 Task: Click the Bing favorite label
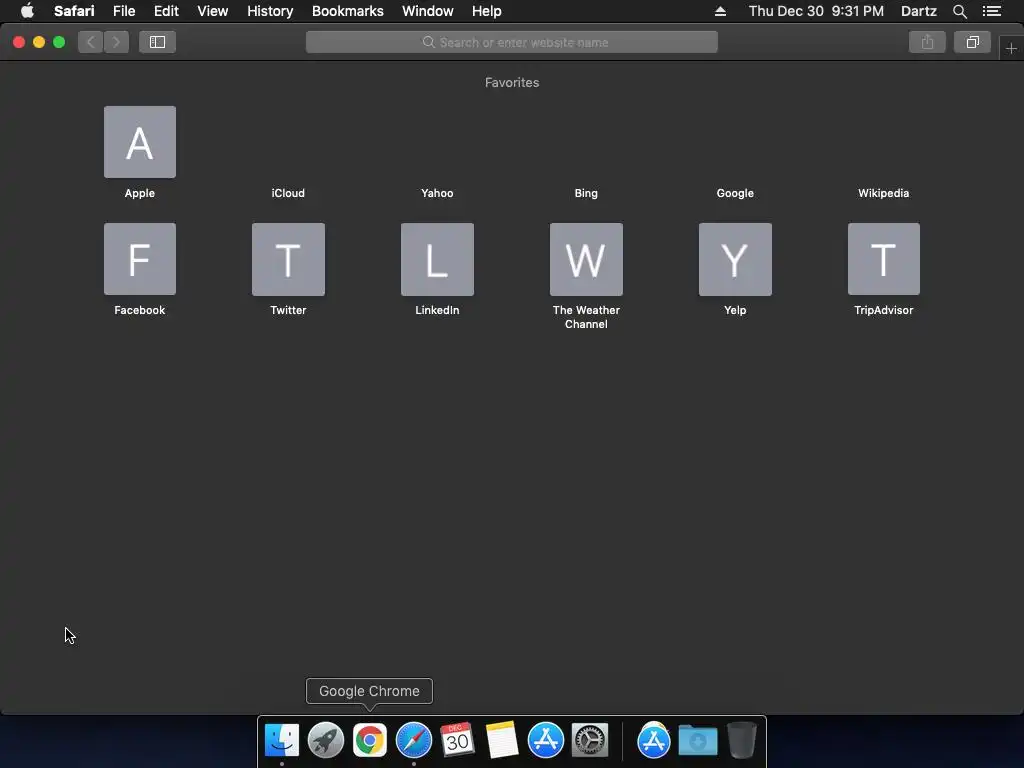pos(586,193)
